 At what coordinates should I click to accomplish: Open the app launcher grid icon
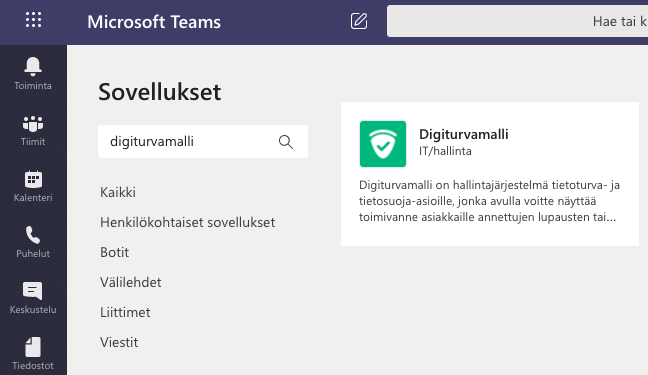point(33,20)
